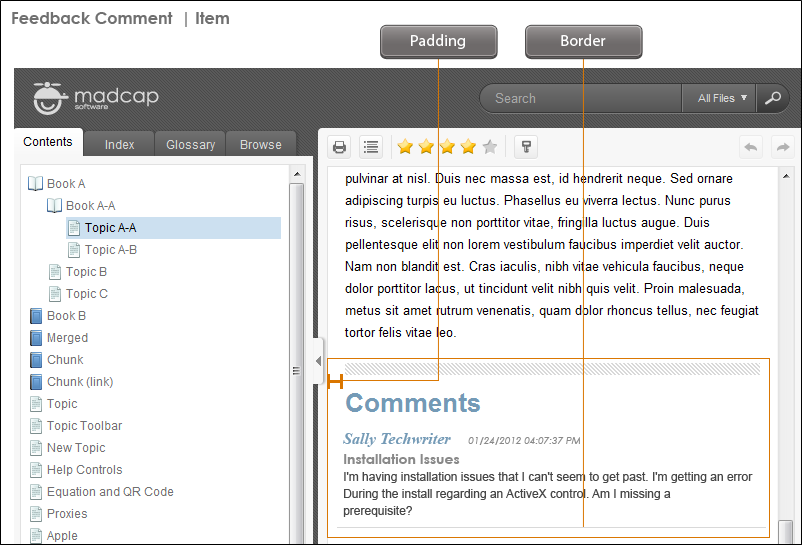
Task: Click the magnifier search button
Action: click(x=772, y=98)
